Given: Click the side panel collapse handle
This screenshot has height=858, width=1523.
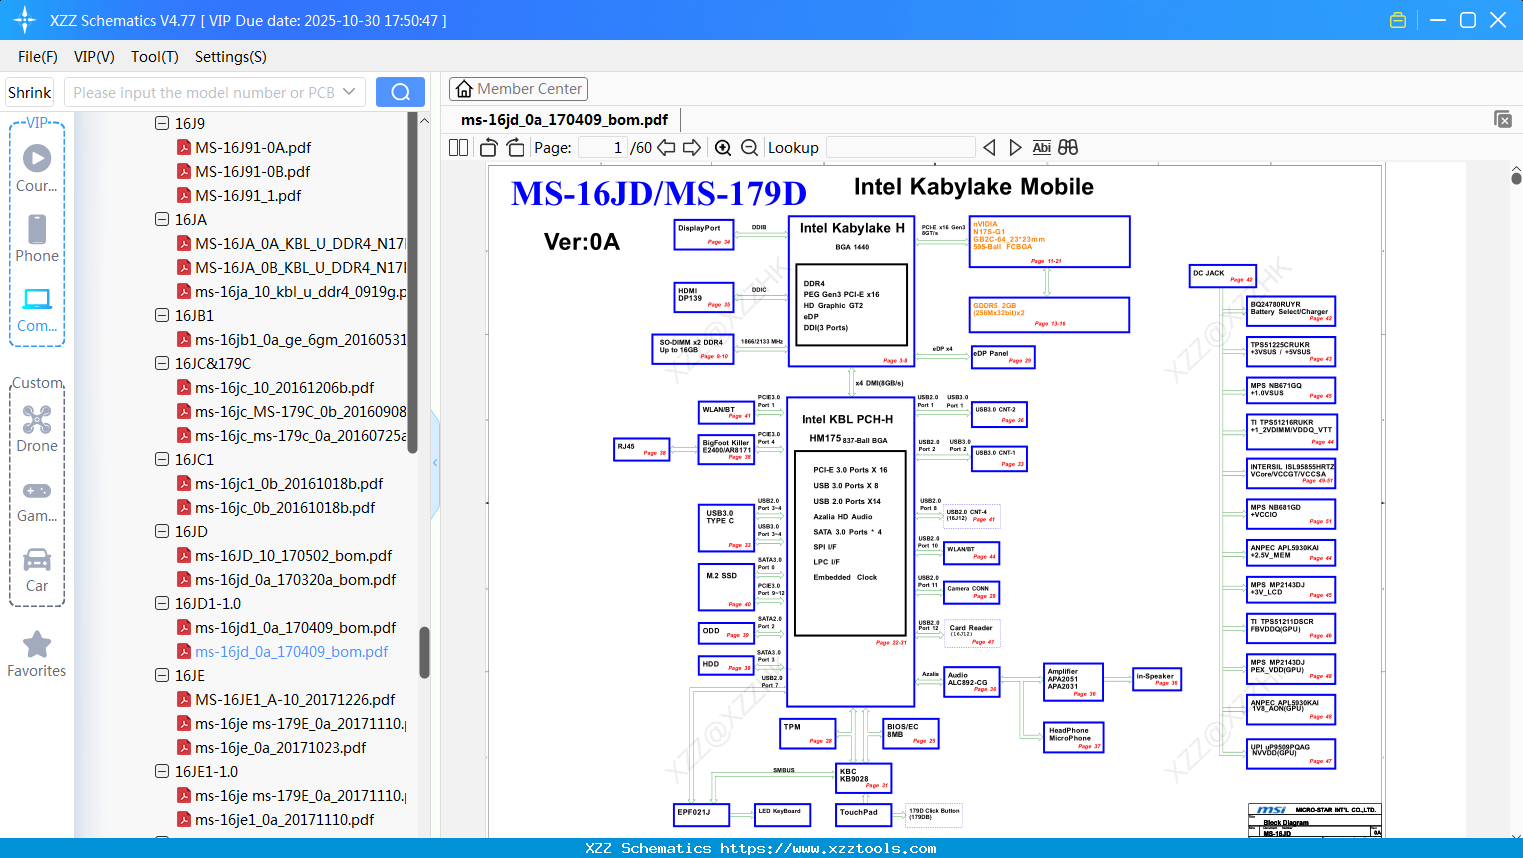Looking at the screenshot, I should pyautogui.click(x=435, y=463).
